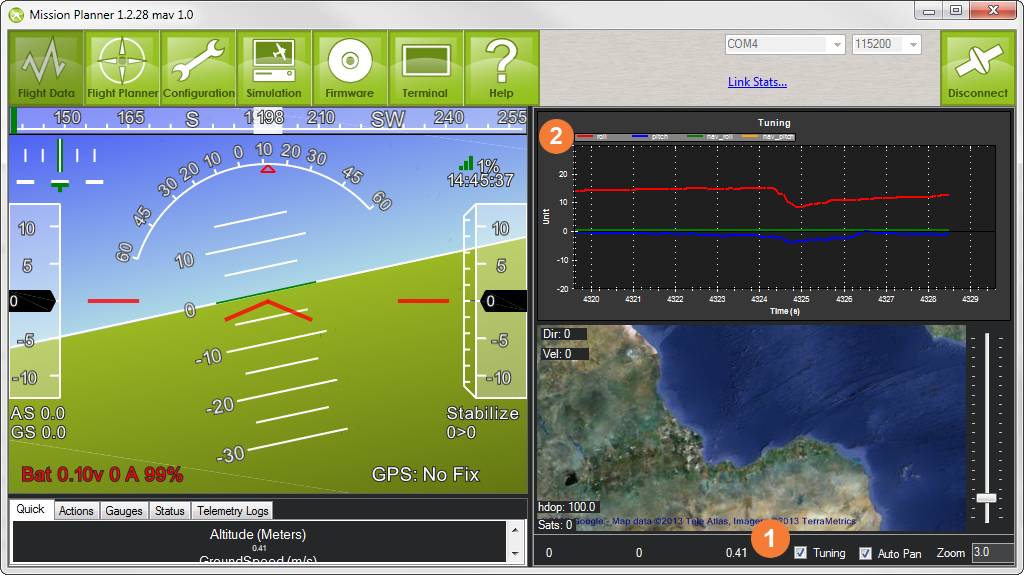Open the Flight Planner screen
This screenshot has height=575, width=1024.
coord(123,67)
